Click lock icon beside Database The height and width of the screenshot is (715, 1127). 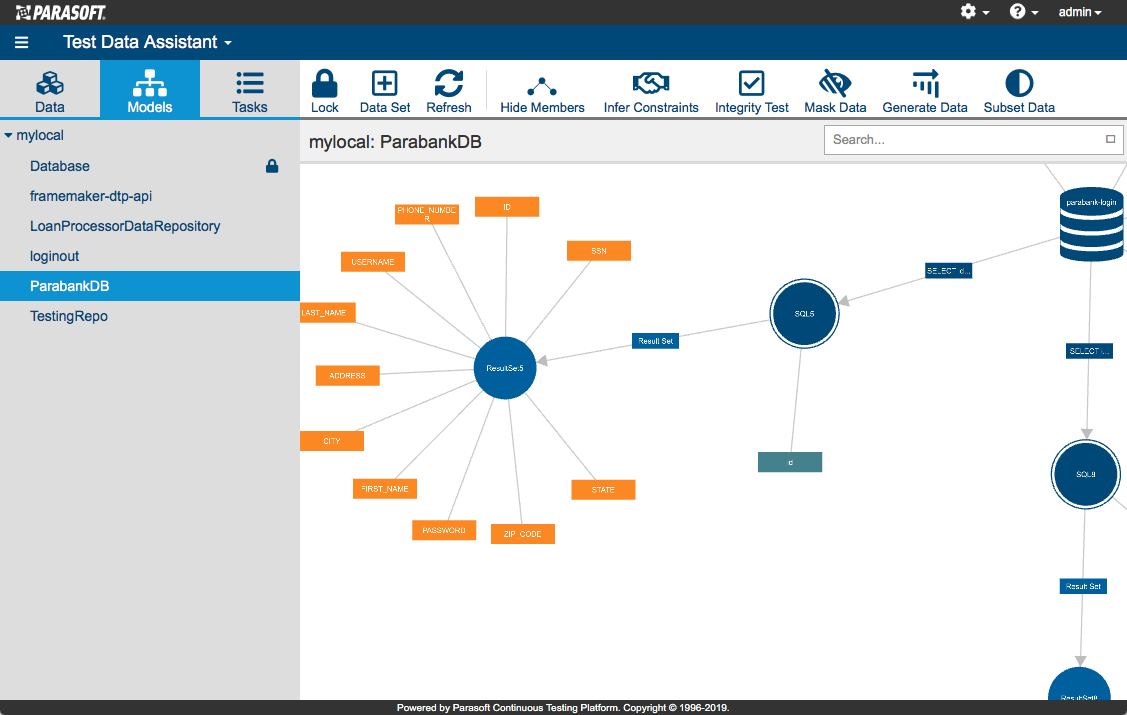pyautogui.click(x=272, y=166)
